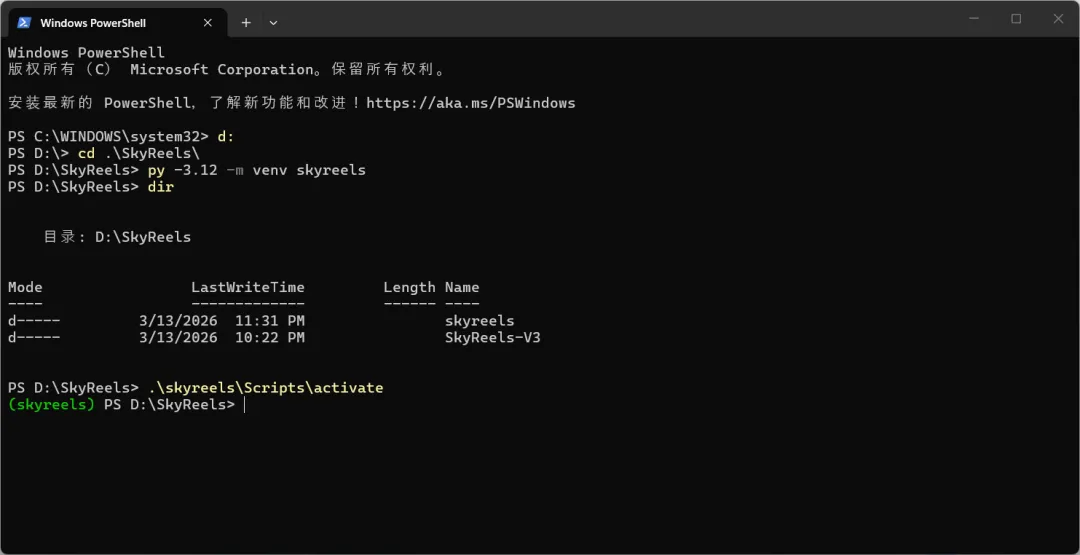Close the Windows Terminal window
The width and height of the screenshot is (1080, 555).
1058,19
